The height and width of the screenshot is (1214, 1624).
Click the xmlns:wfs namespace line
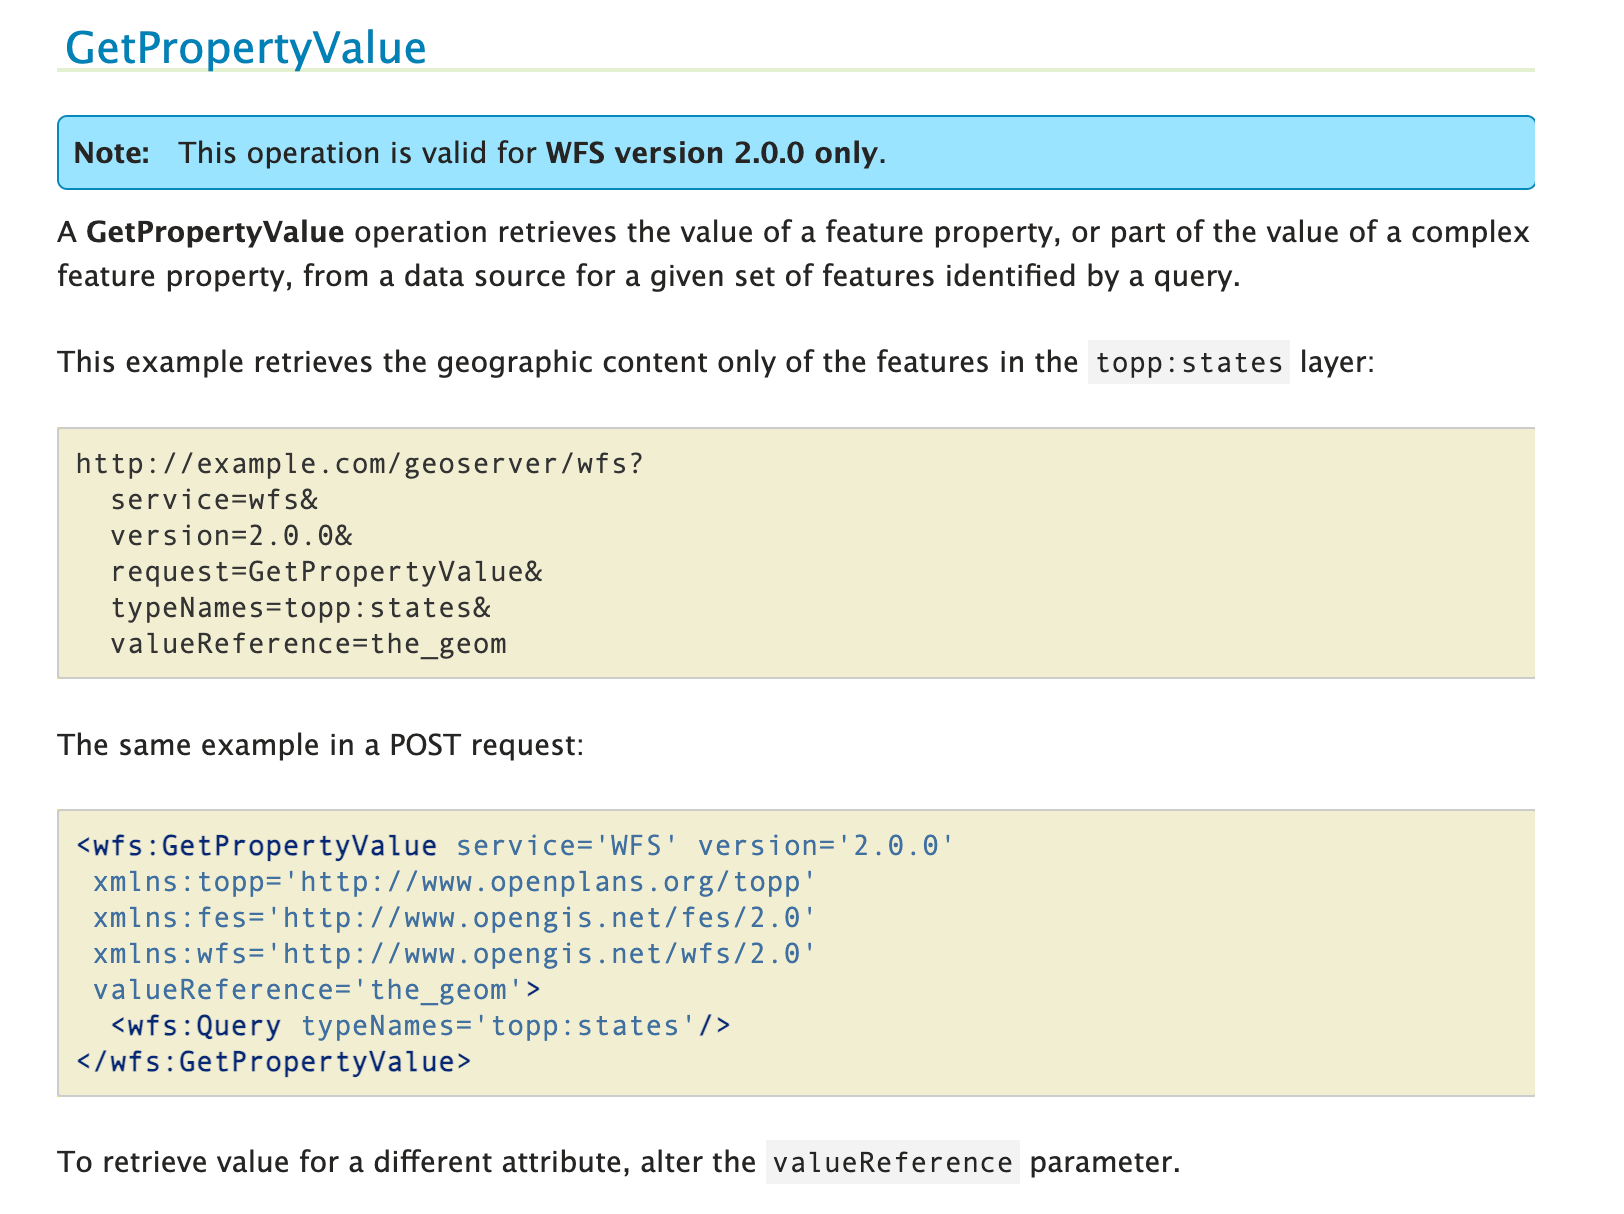point(455,954)
